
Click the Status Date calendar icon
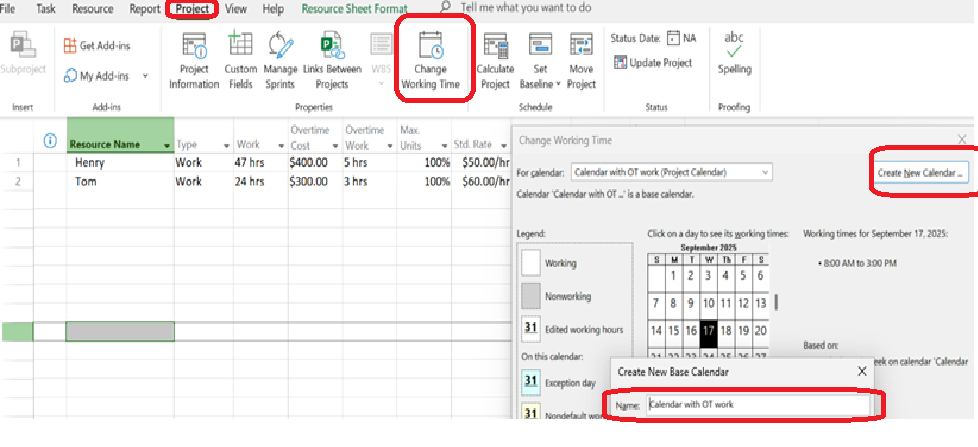coord(673,38)
